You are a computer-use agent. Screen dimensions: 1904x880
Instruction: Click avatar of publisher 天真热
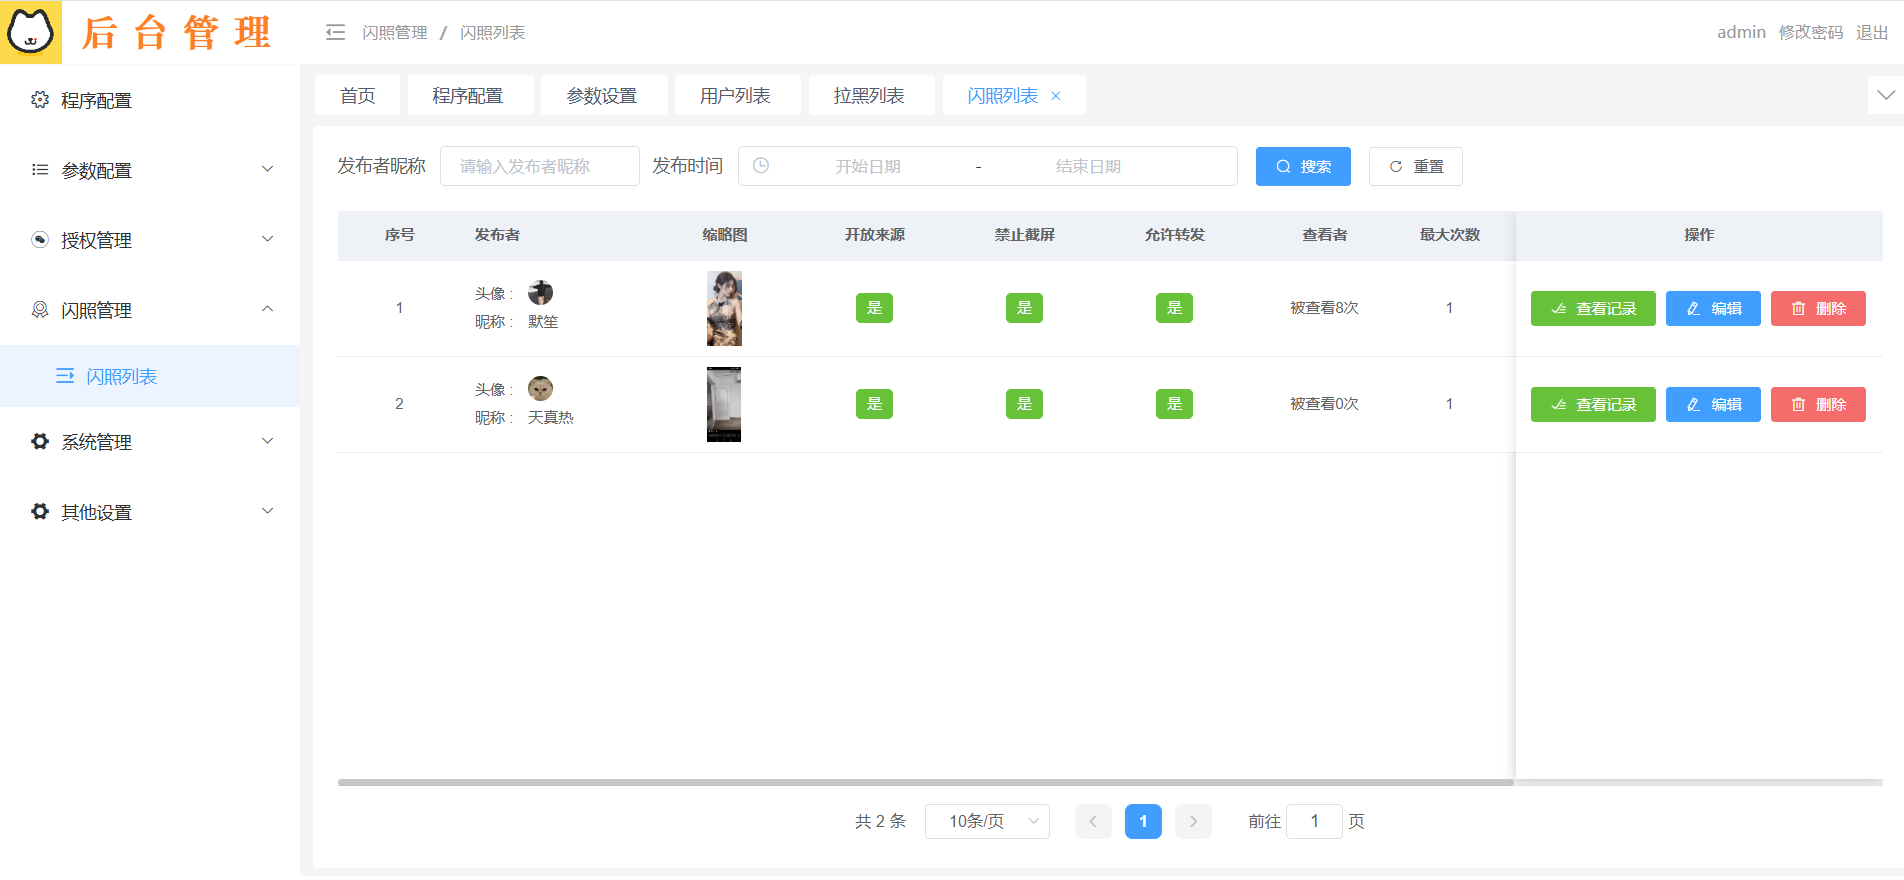(x=540, y=389)
